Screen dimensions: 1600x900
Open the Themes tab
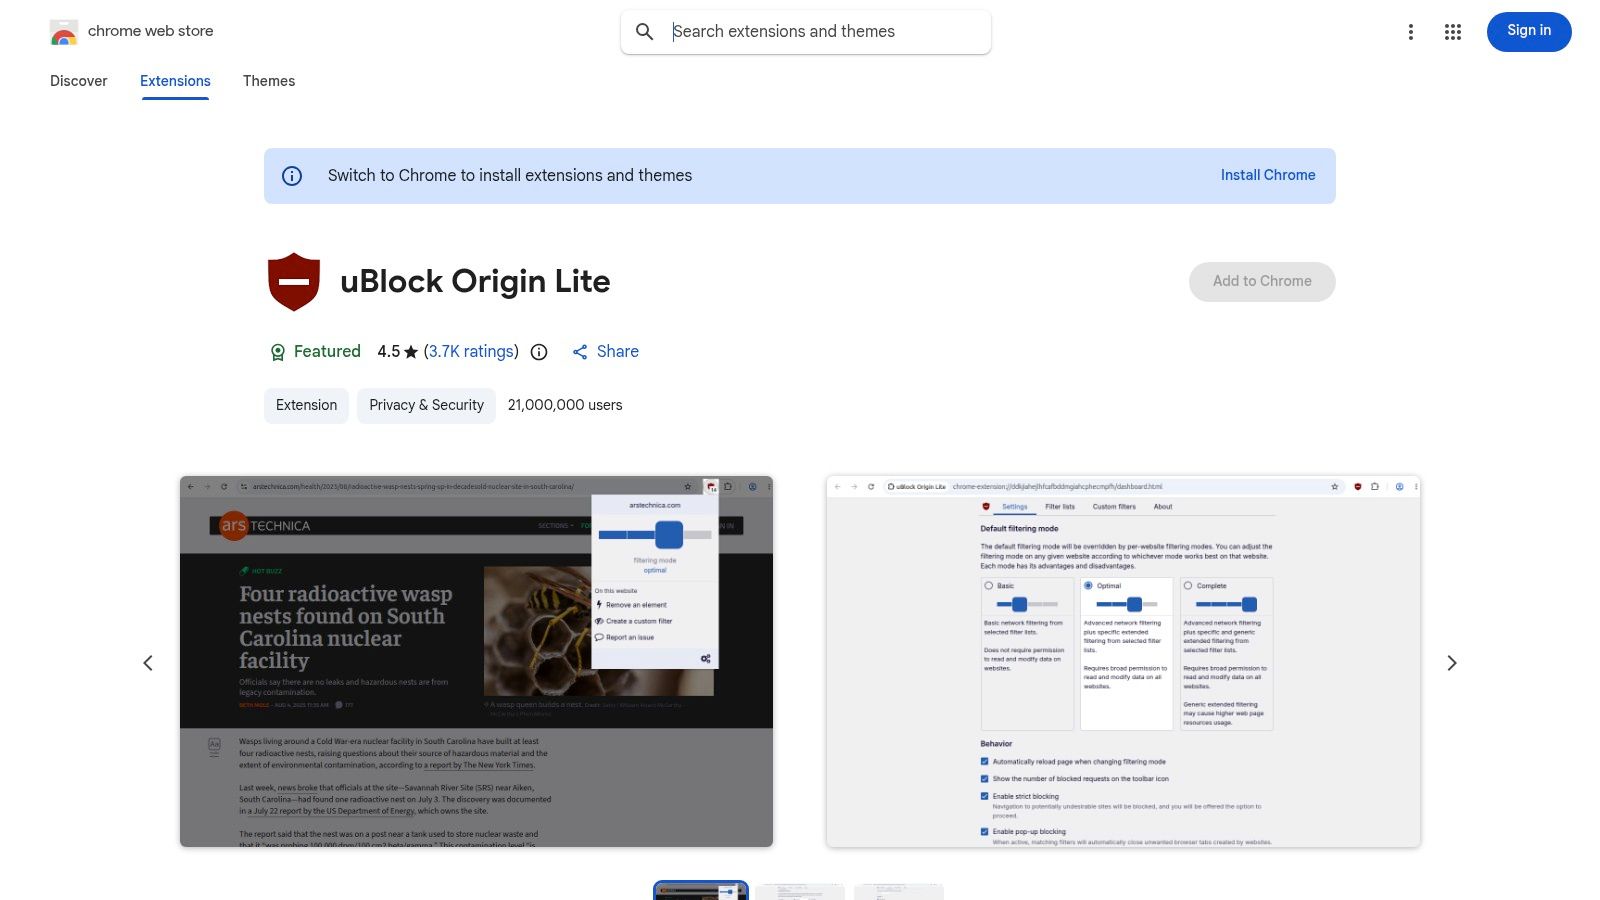coord(269,81)
